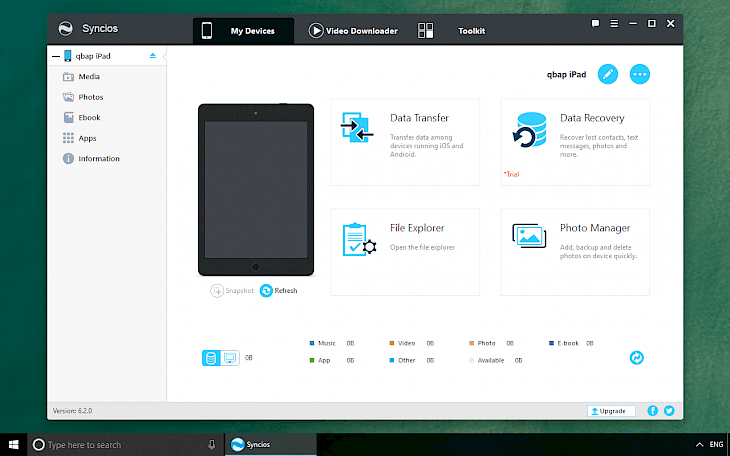The width and height of the screenshot is (730, 456).
Task: Open the Twitter link icon
Action: 669,411
